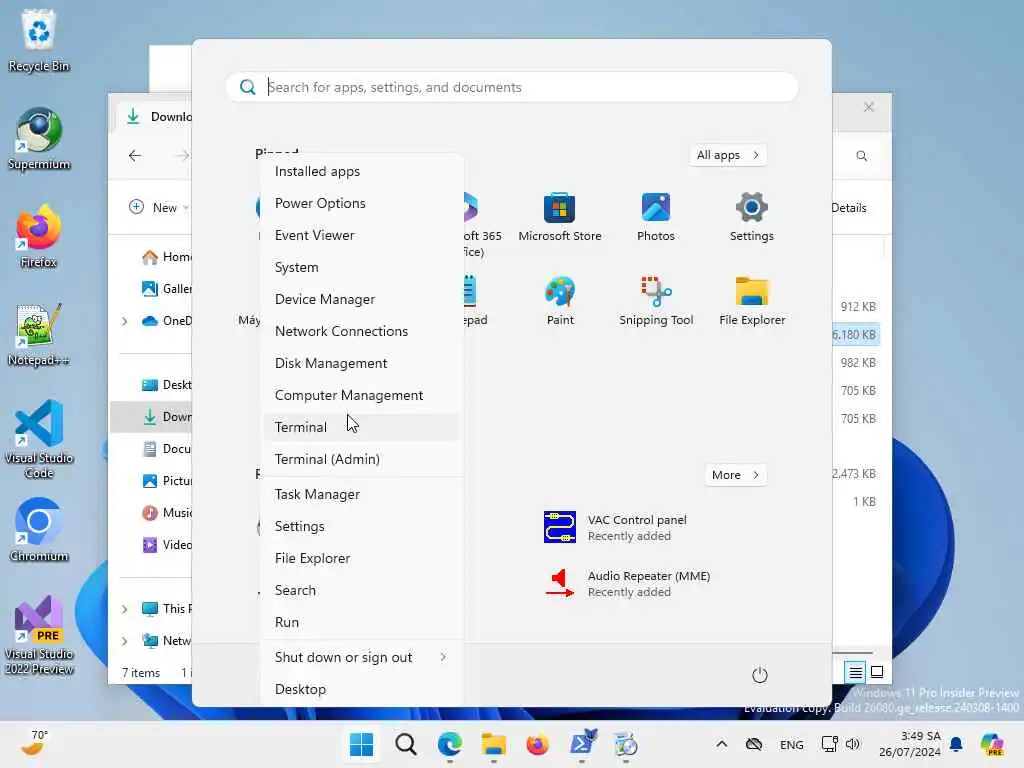Image resolution: width=1024 pixels, height=768 pixels.
Task: Open Firefox desktop shortcut
Action: click(x=39, y=237)
